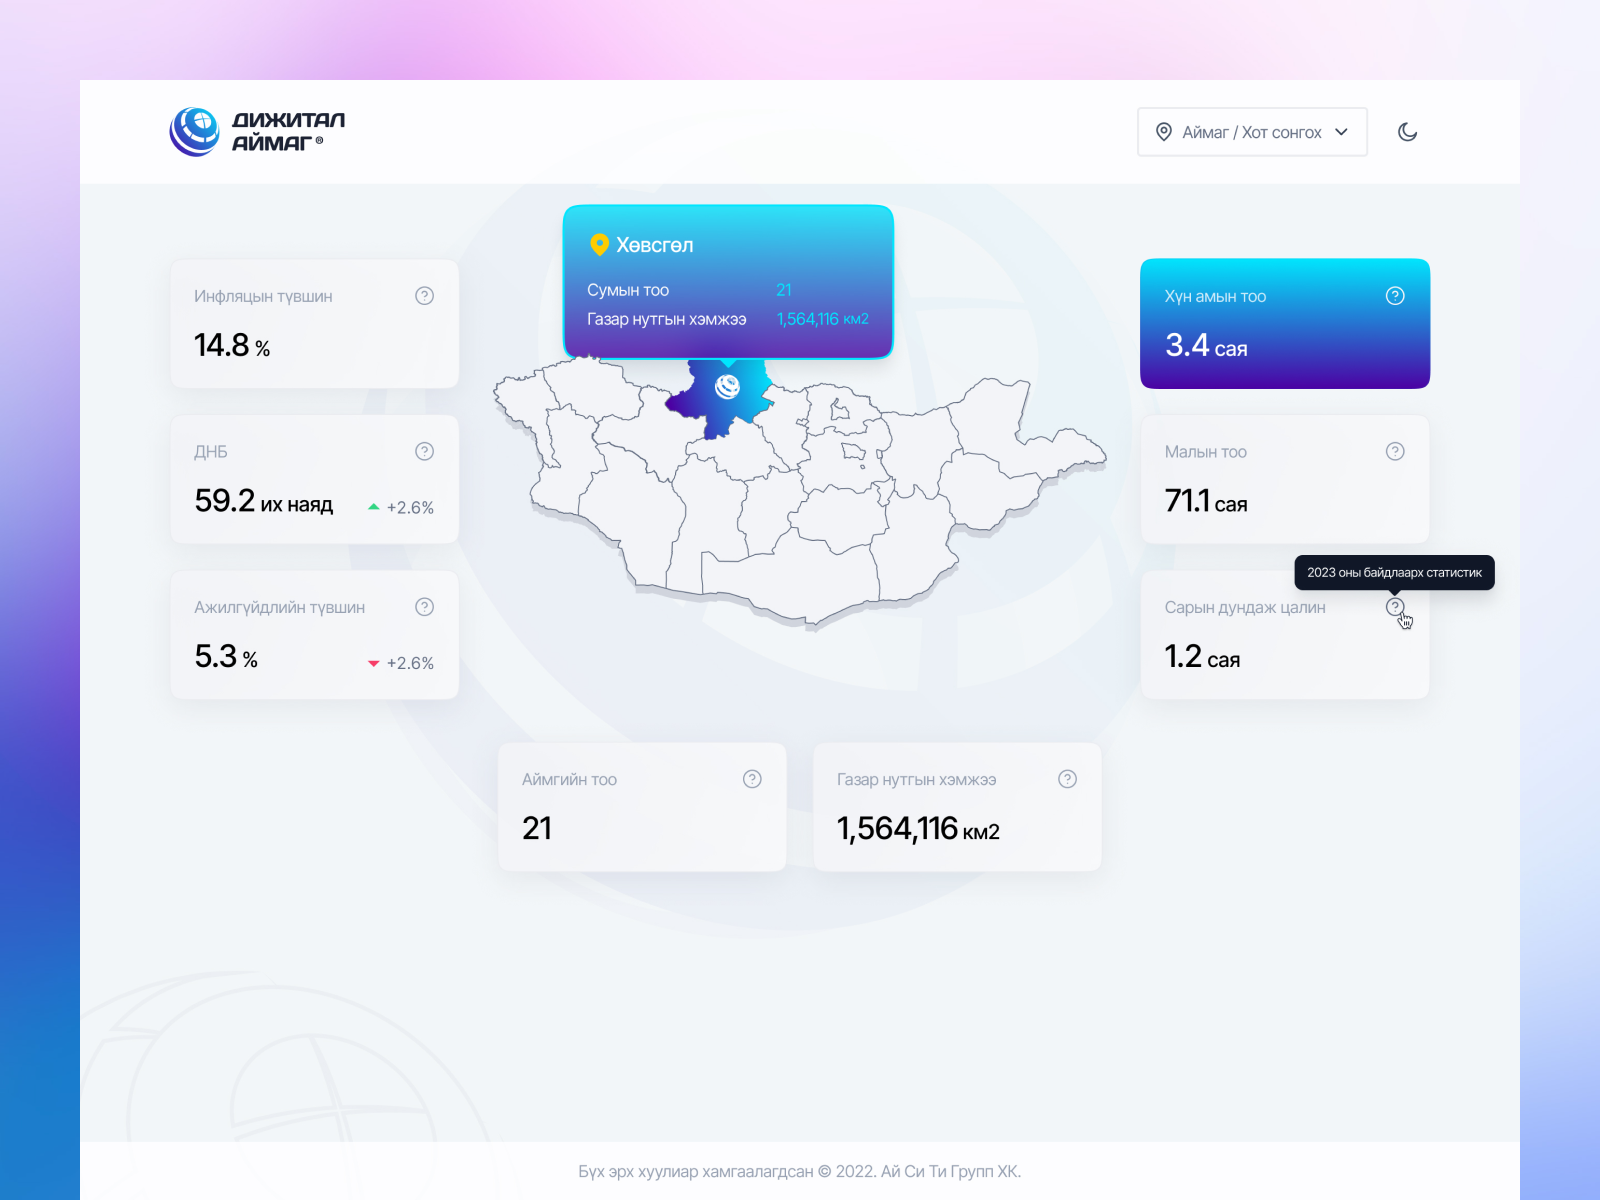Screen dimensions: 1600x1200
Task: Expand the chevron in the region selector
Action: [x=1341, y=131]
